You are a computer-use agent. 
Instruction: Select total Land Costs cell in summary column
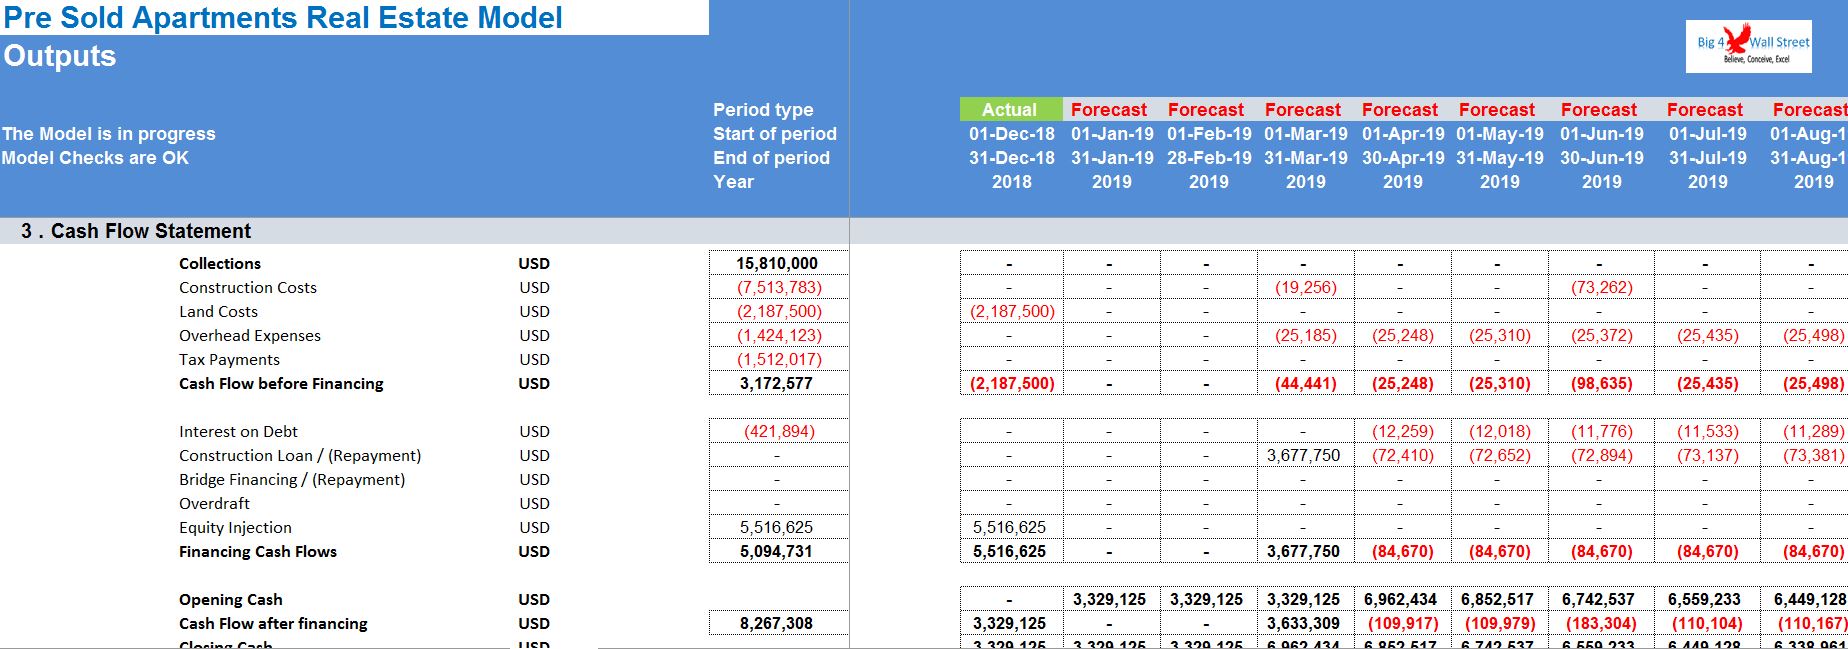point(778,311)
